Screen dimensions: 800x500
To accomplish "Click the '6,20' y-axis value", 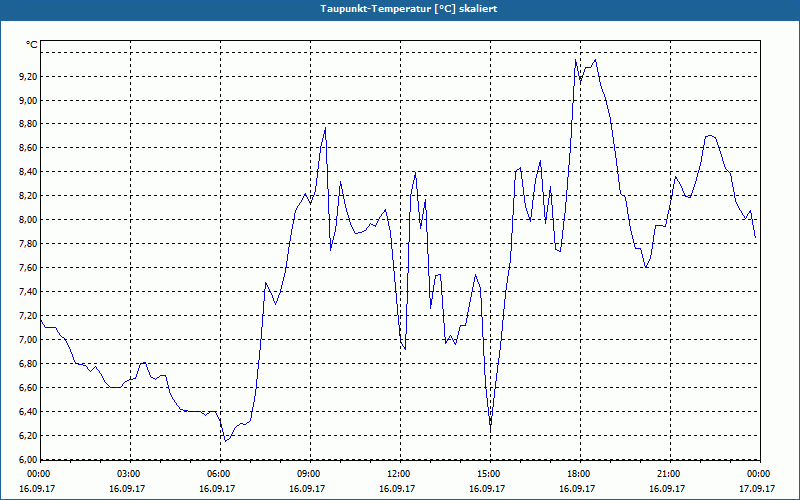I will (x=28, y=436).
